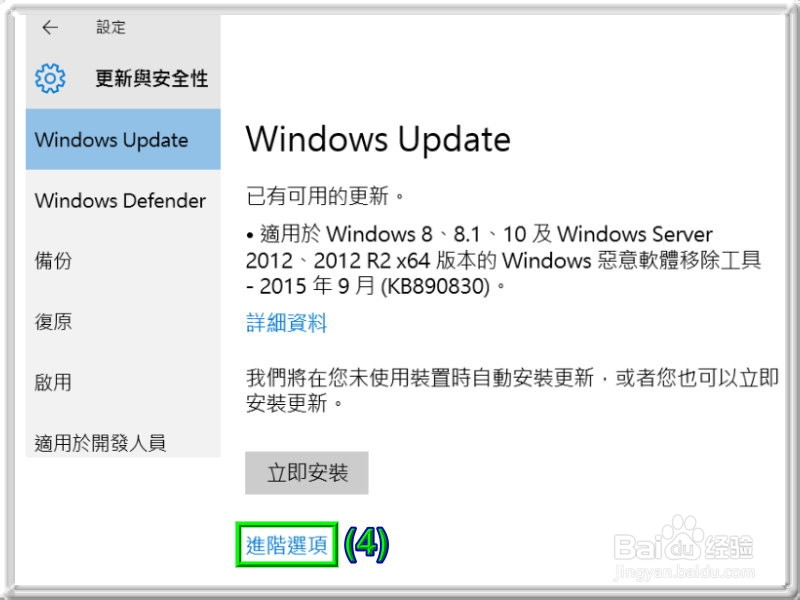Screen dimensions: 800x600
Task: Click the 已有可用的更新 status text
Action: pyautogui.click(x=325, y=196)
